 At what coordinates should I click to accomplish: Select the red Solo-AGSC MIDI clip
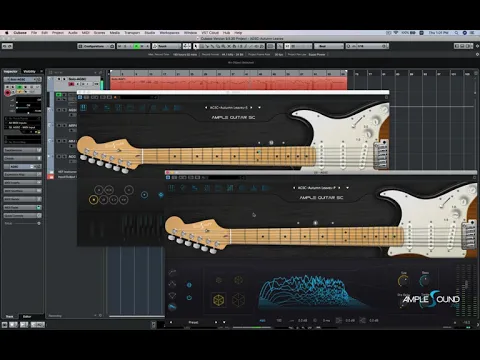(x=228, y=83)
